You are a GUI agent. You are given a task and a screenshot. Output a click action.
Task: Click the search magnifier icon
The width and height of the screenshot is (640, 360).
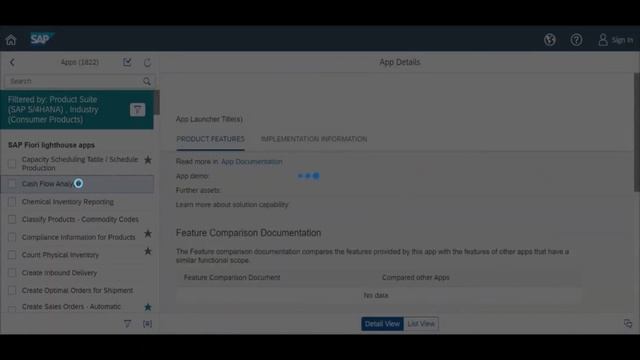point(147,81)
